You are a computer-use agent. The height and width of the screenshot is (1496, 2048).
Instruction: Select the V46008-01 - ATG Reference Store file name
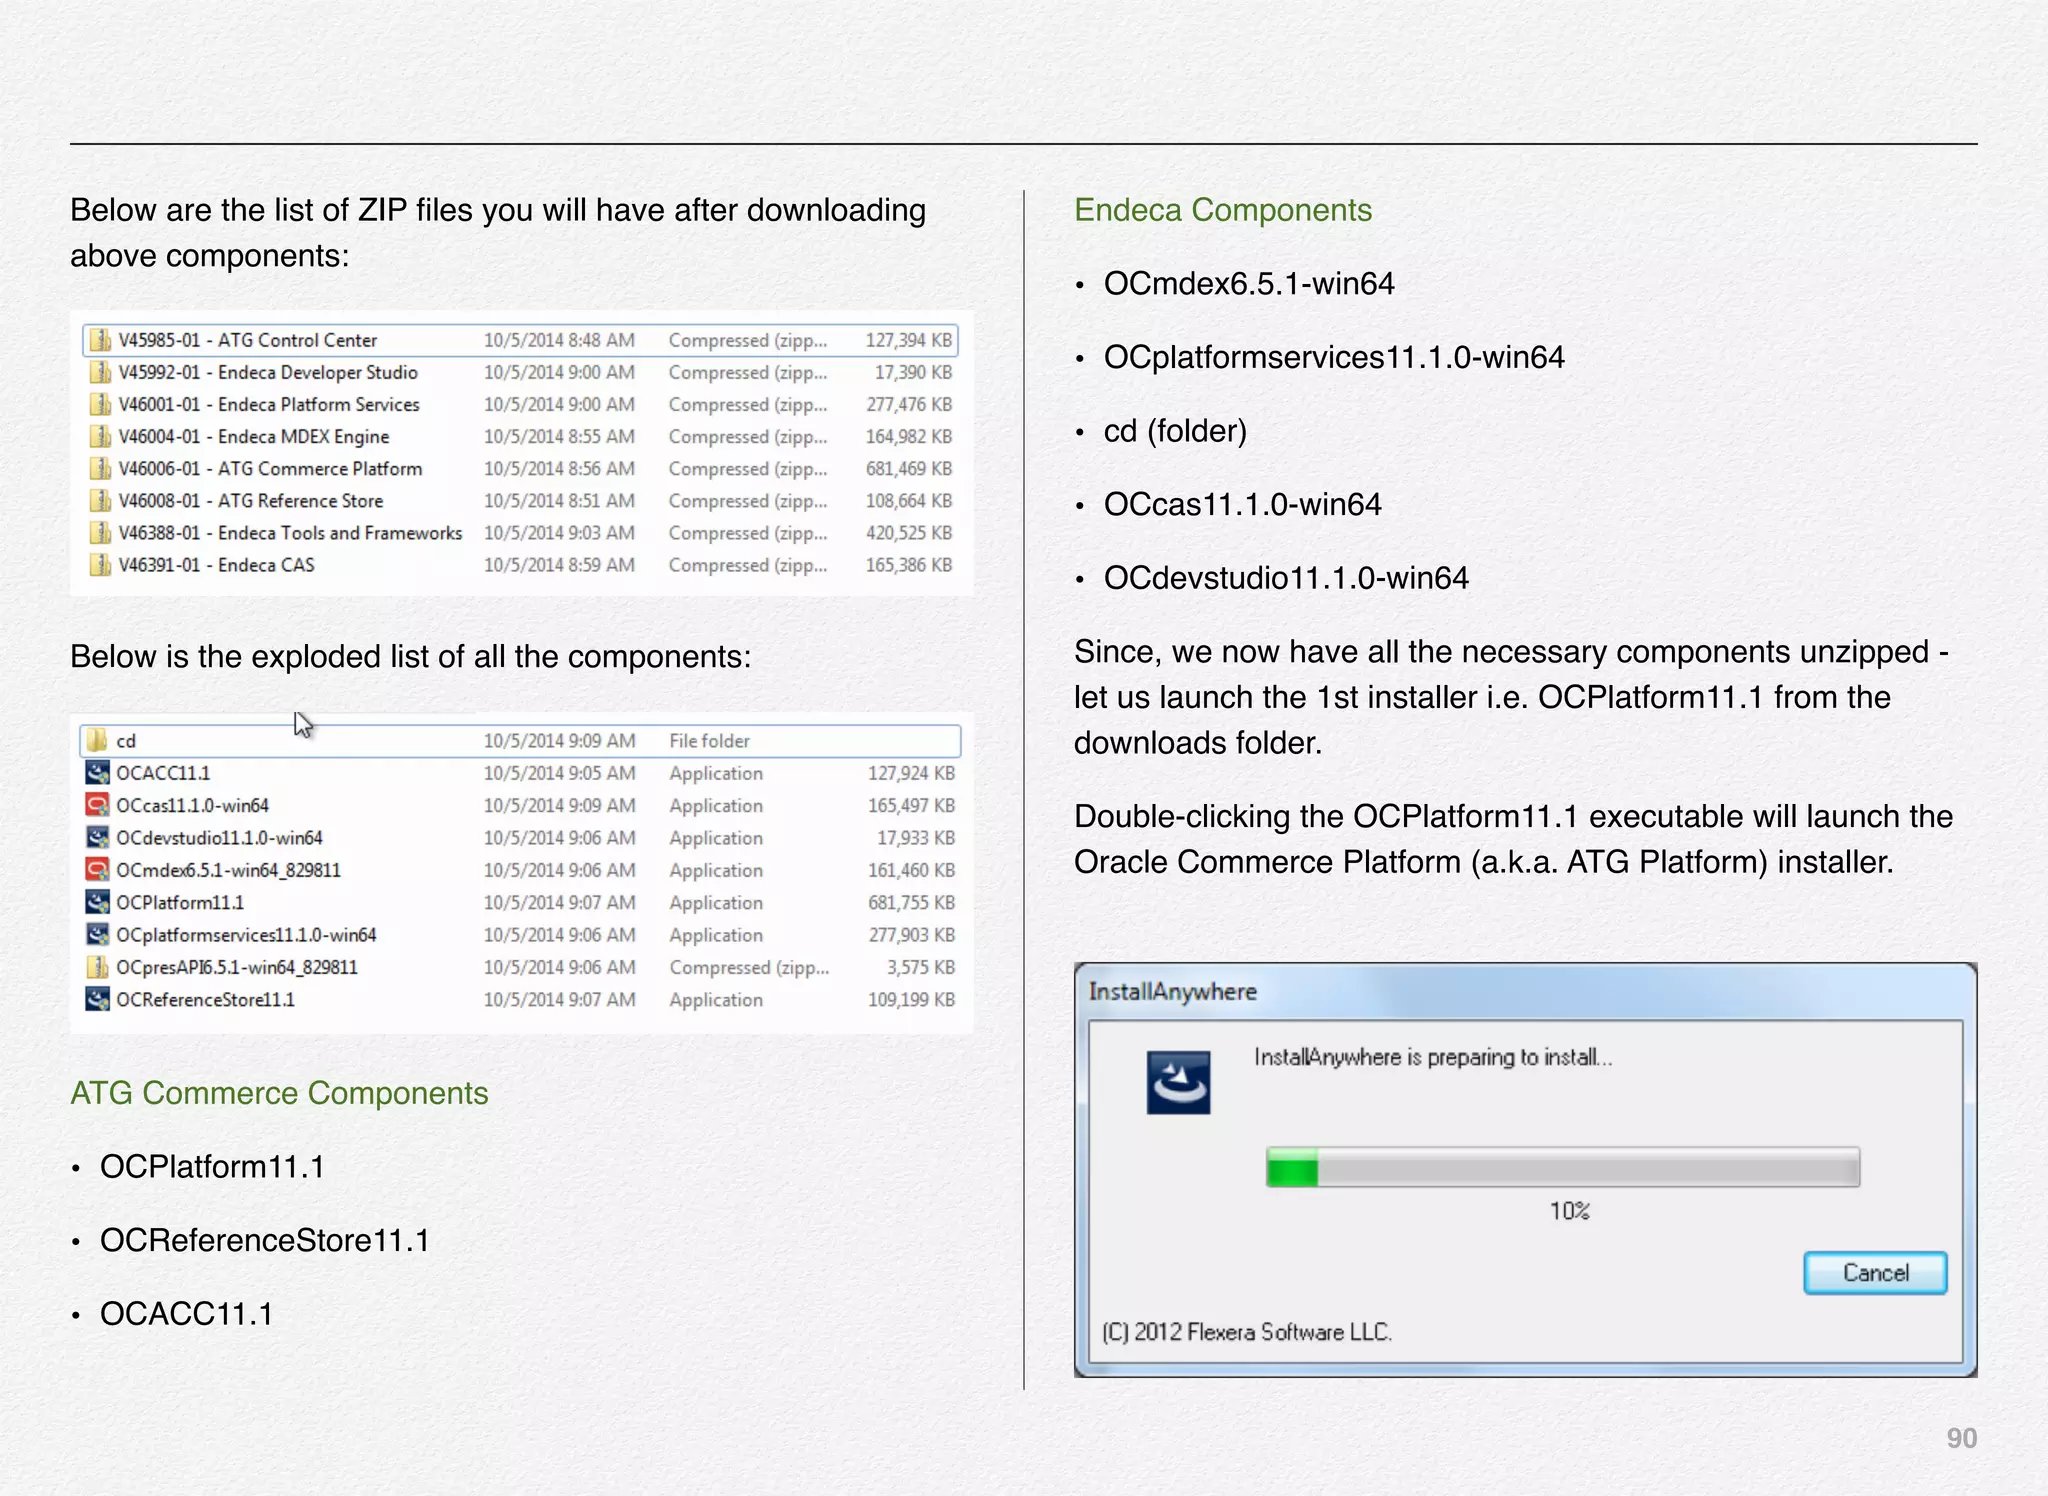[x=251, y=501]
